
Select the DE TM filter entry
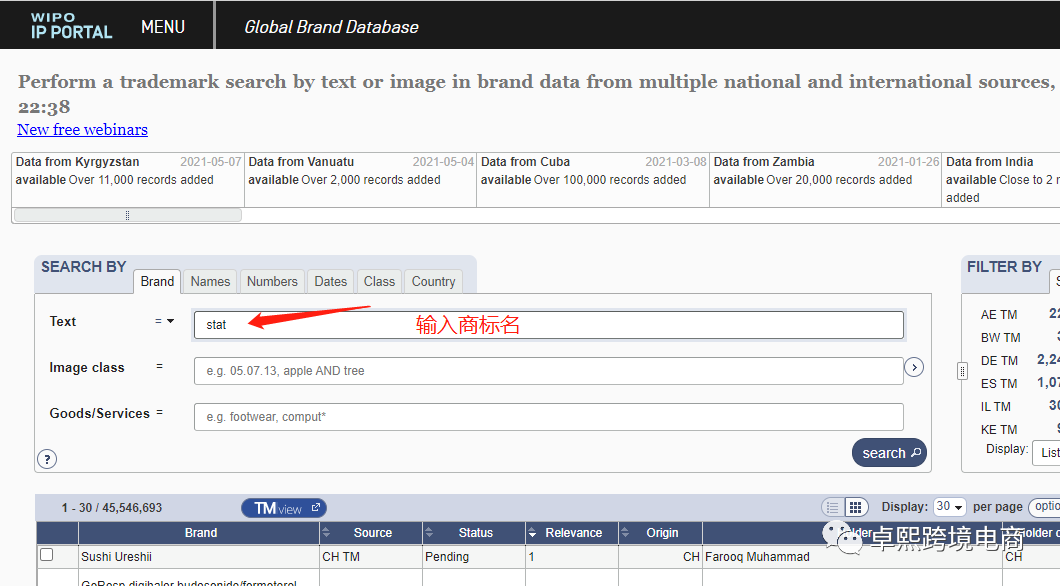point(999,361)
